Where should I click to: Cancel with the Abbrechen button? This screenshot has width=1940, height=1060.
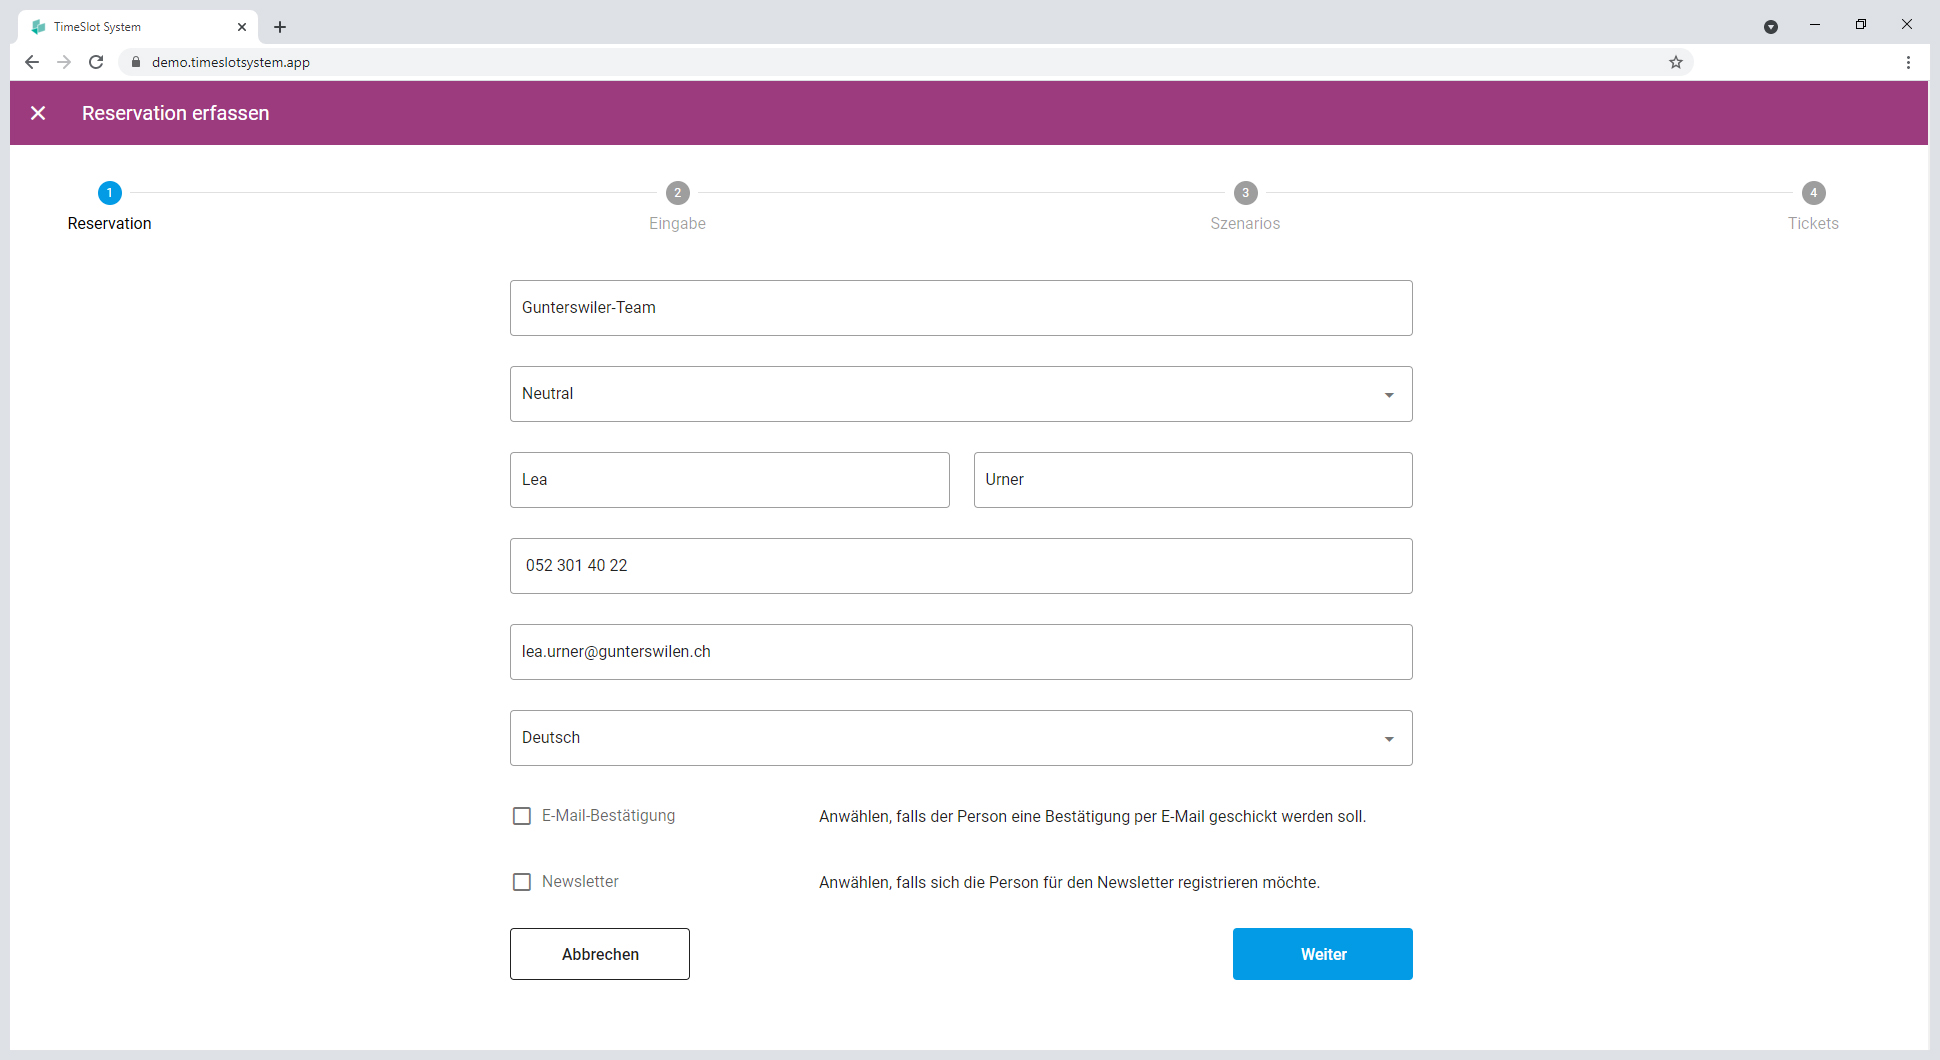click(600, 954)
